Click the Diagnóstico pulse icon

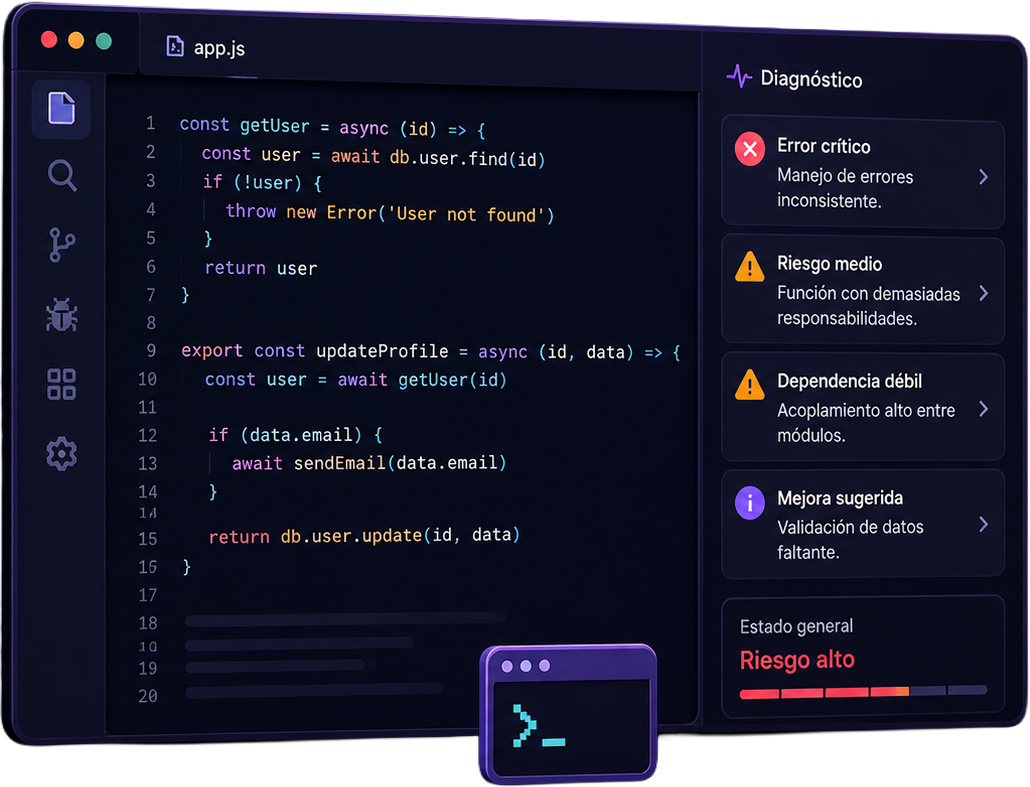(x=739, y=76)
